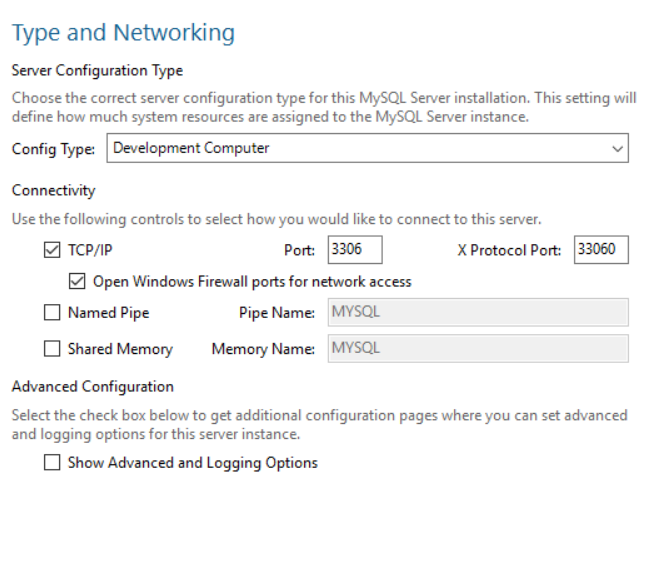Enable the Named Pipe checkbox
The width and height of the screenshot is (645, 579).
(x=53, y=313)
